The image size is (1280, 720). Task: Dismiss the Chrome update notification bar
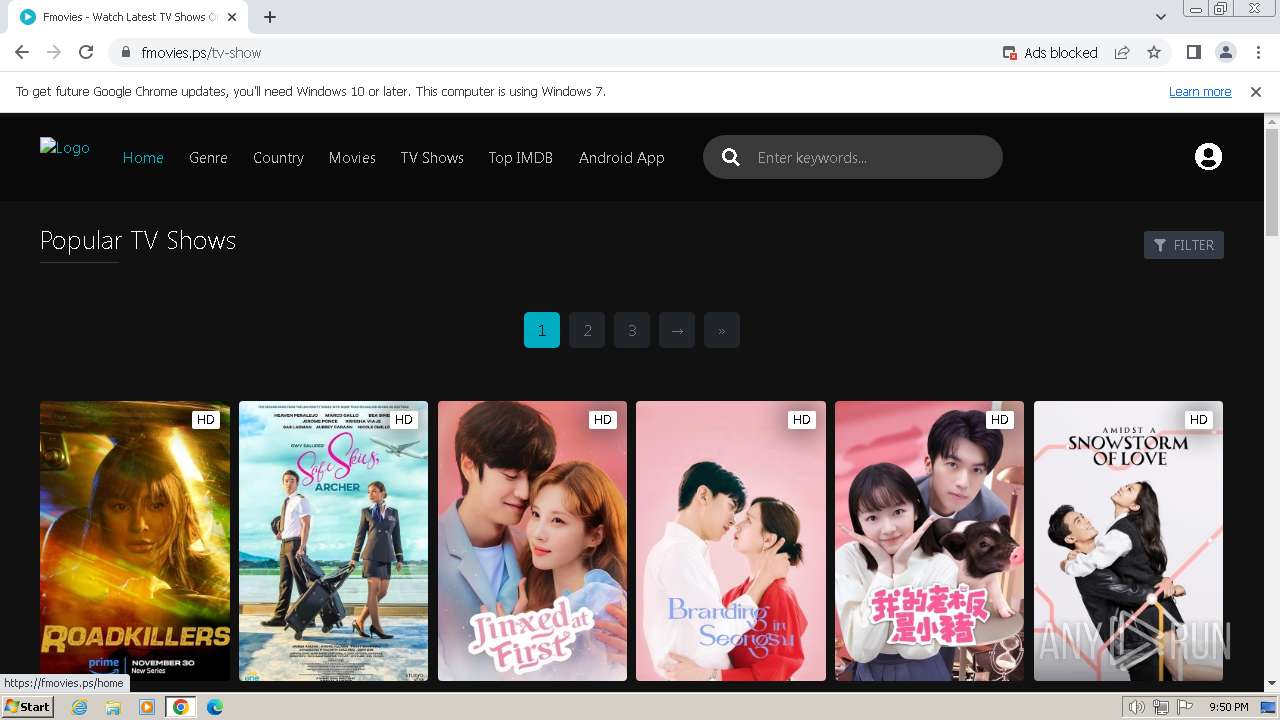click(1255, 92)
